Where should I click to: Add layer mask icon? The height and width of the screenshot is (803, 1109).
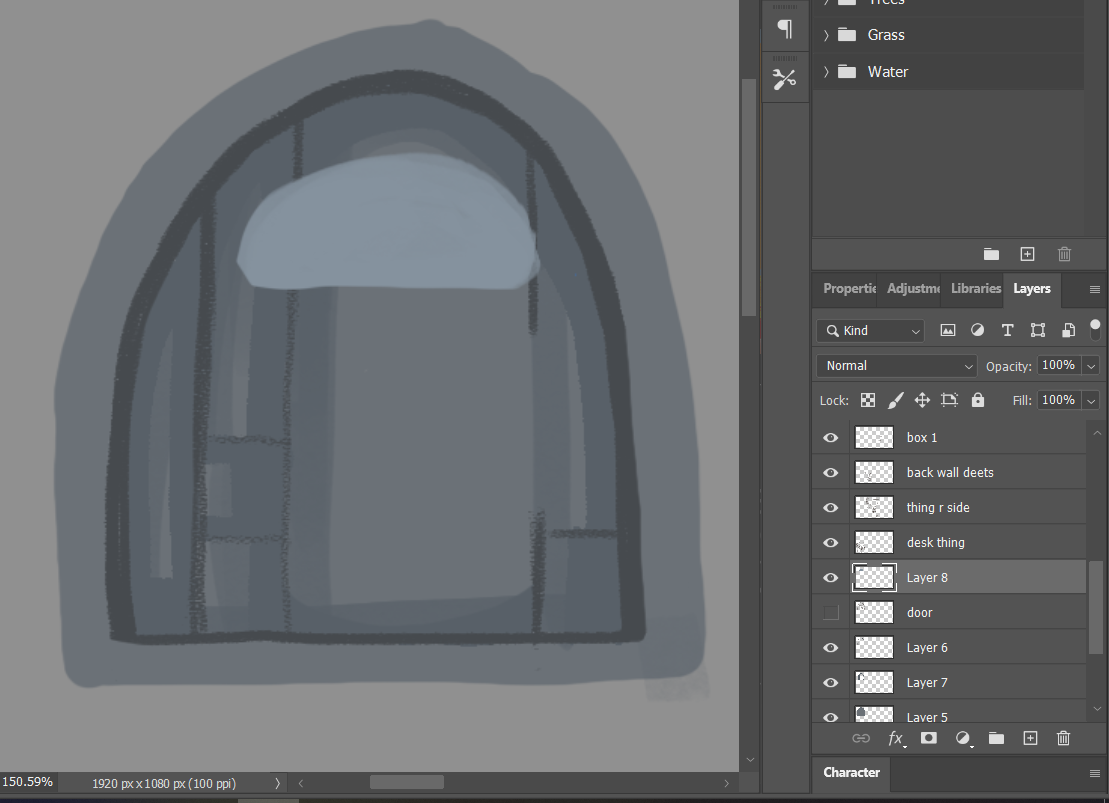pos(929,739)
